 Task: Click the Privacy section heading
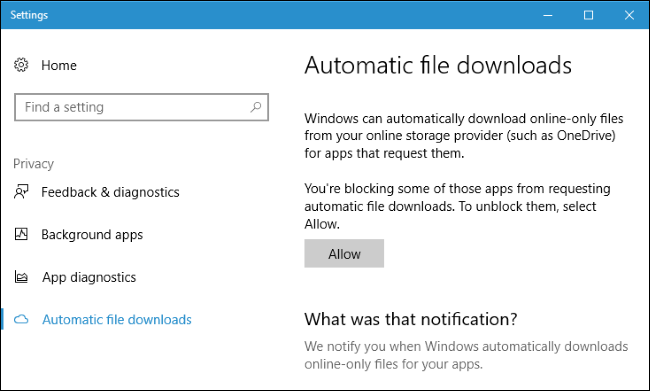click(34, 164)
